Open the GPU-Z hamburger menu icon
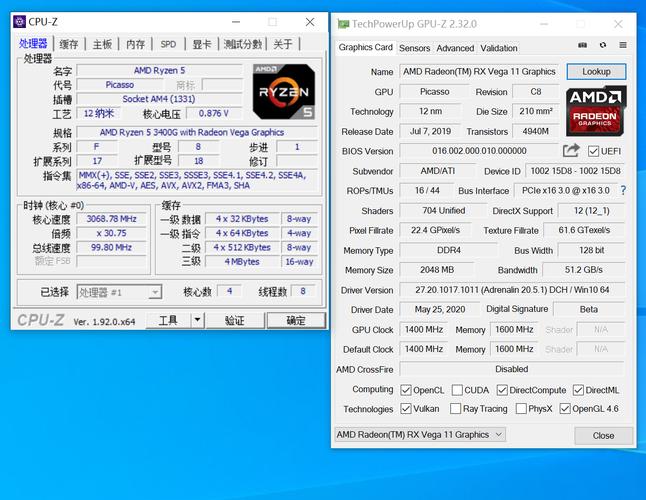646x500 pixels. click(x=623, y=45)
